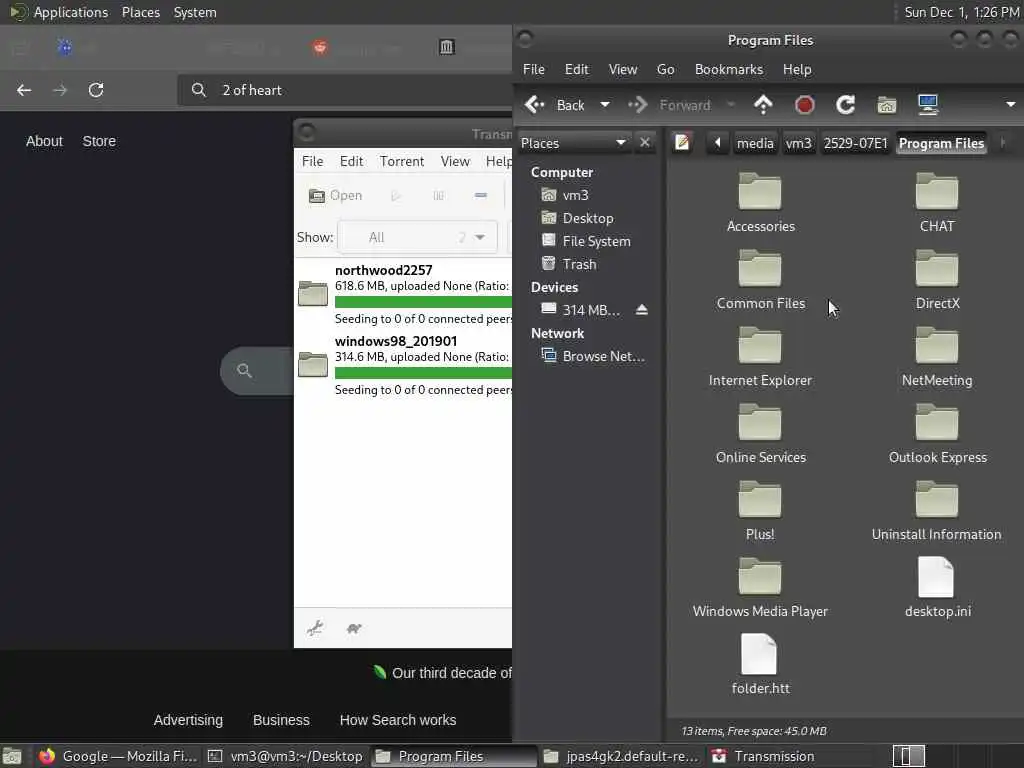Select the Program Files path button
The height and width of the screenshot is (768, 1024).
(x=941, y=143)
